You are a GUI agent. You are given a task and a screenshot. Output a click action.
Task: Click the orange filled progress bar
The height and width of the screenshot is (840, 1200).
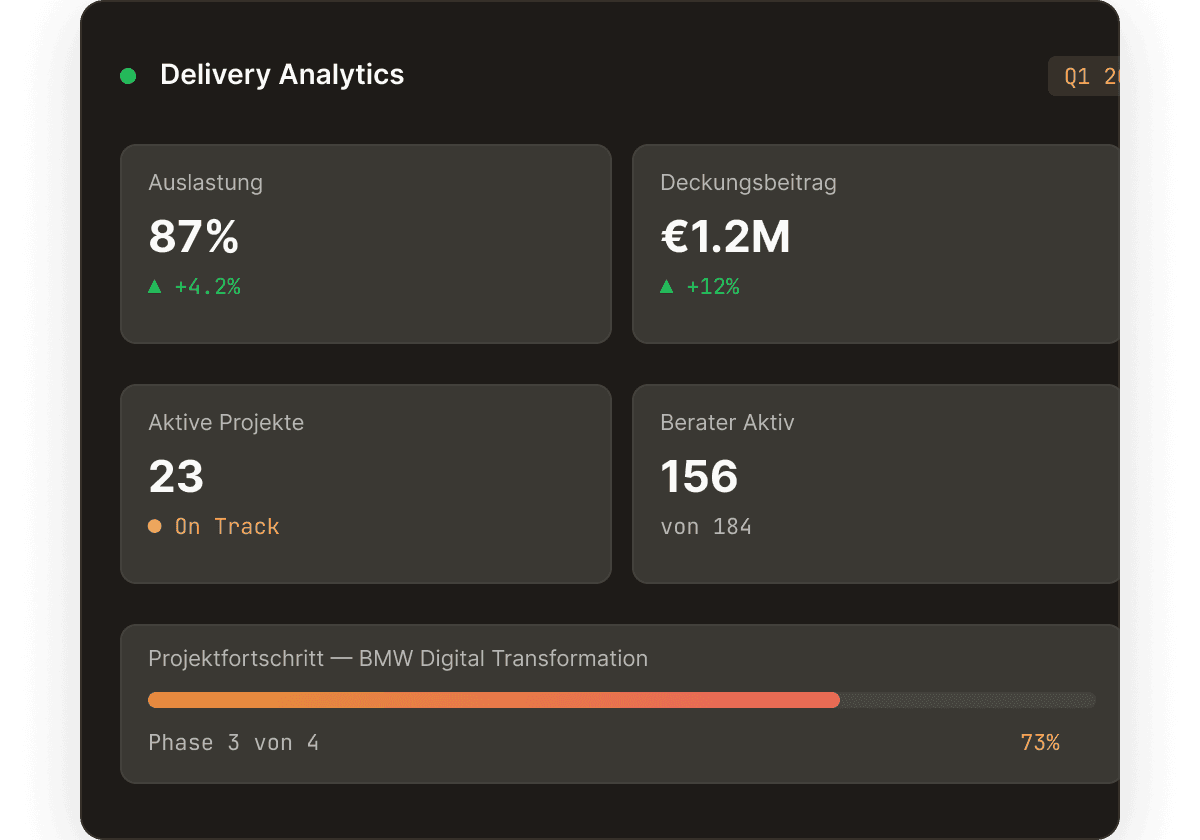493,700
